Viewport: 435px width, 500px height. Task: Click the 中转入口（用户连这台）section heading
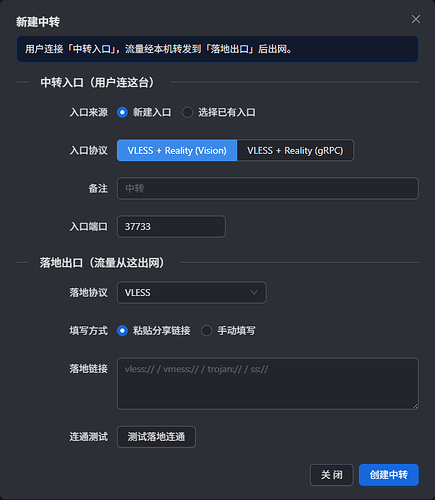tap(97, 82)
